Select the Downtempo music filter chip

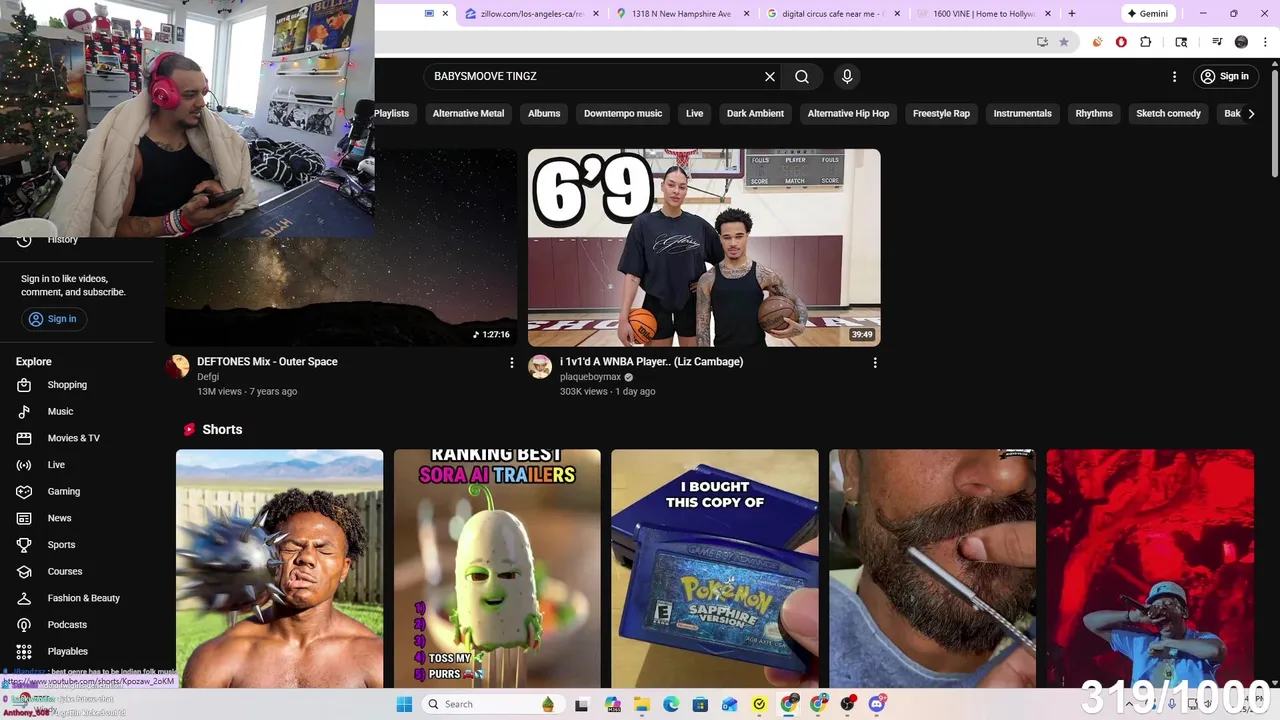click(623, 114)
